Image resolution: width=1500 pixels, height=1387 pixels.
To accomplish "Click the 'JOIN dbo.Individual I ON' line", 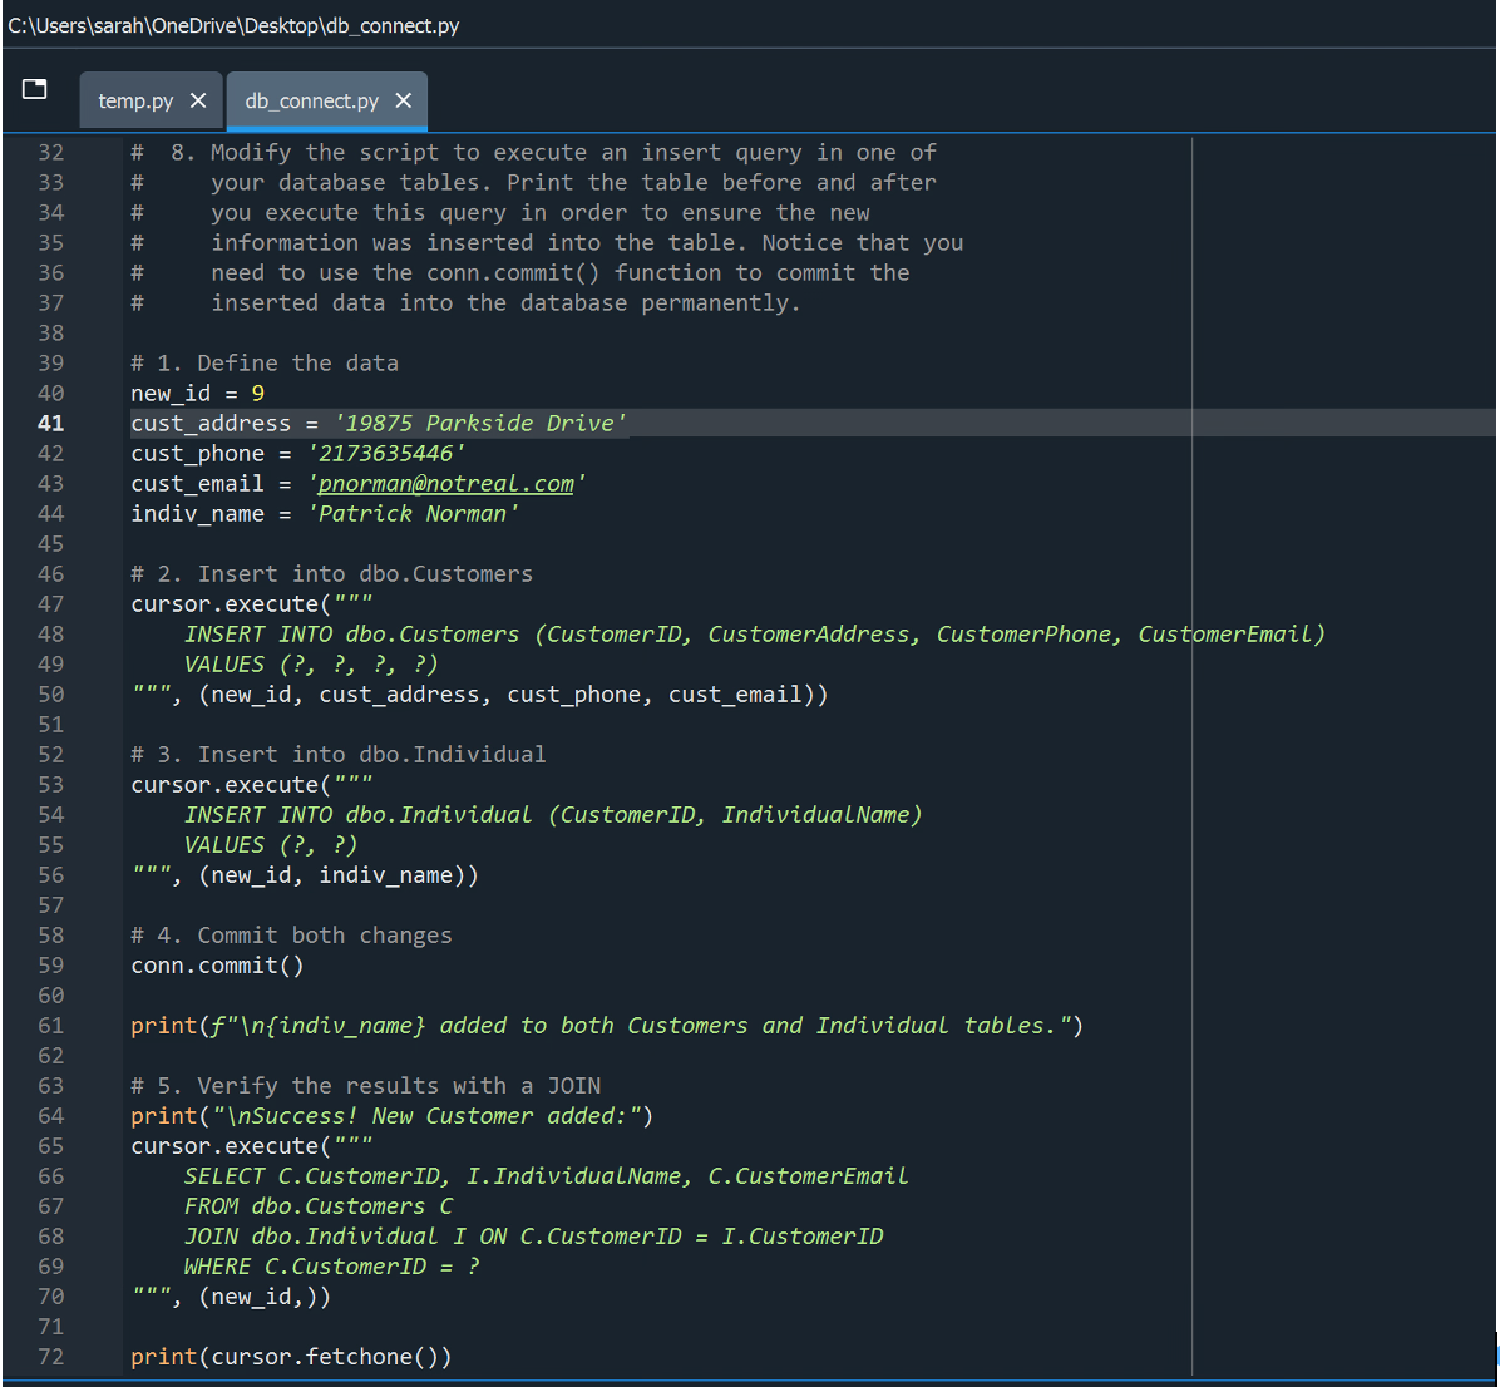I will (x=534, y=1237).
